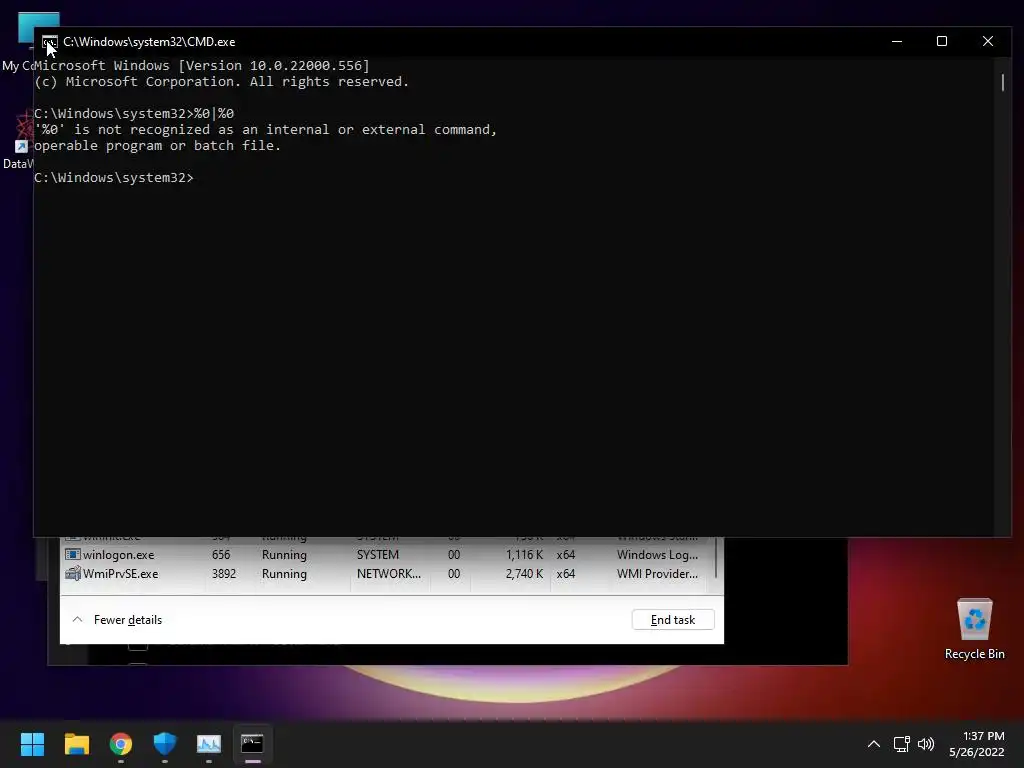Click the CMD window title bar icon

coord(50,42)
